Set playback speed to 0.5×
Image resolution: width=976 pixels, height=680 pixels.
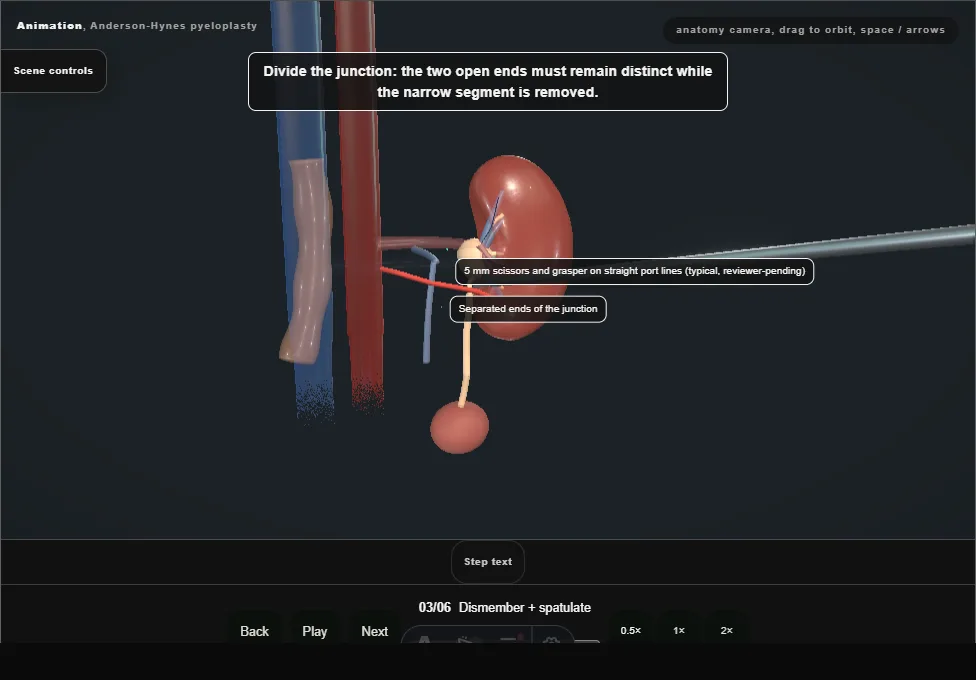631,630
